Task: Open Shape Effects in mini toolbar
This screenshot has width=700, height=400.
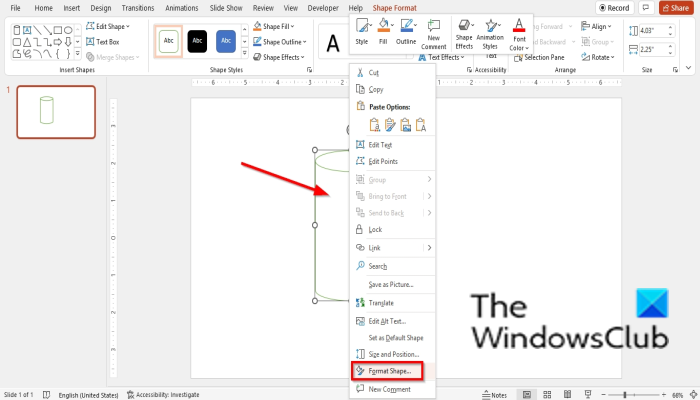Action: (464, 34)
